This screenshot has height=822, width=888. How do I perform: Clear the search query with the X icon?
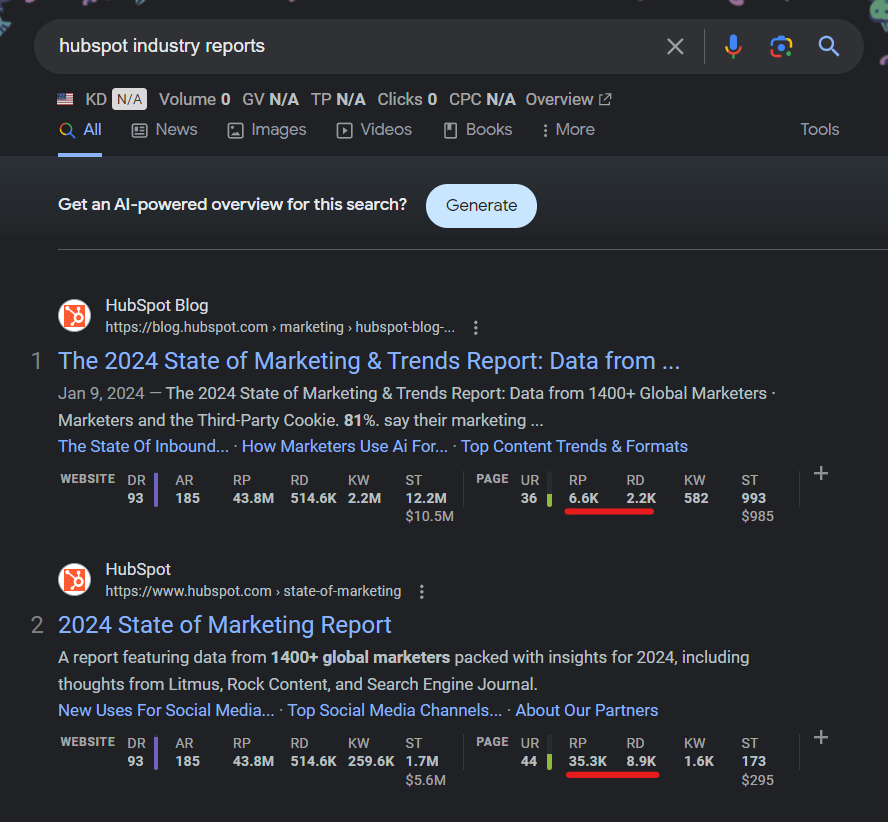coord(674,46)
